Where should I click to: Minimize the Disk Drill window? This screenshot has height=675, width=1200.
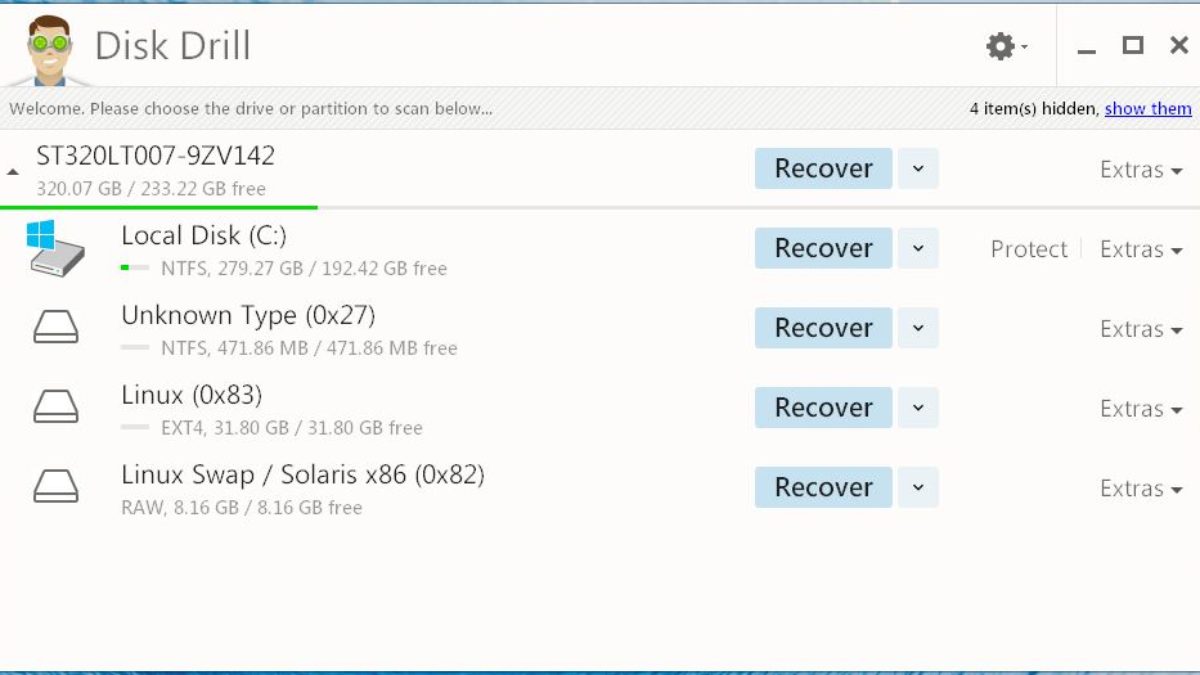tap(1087, 47)
